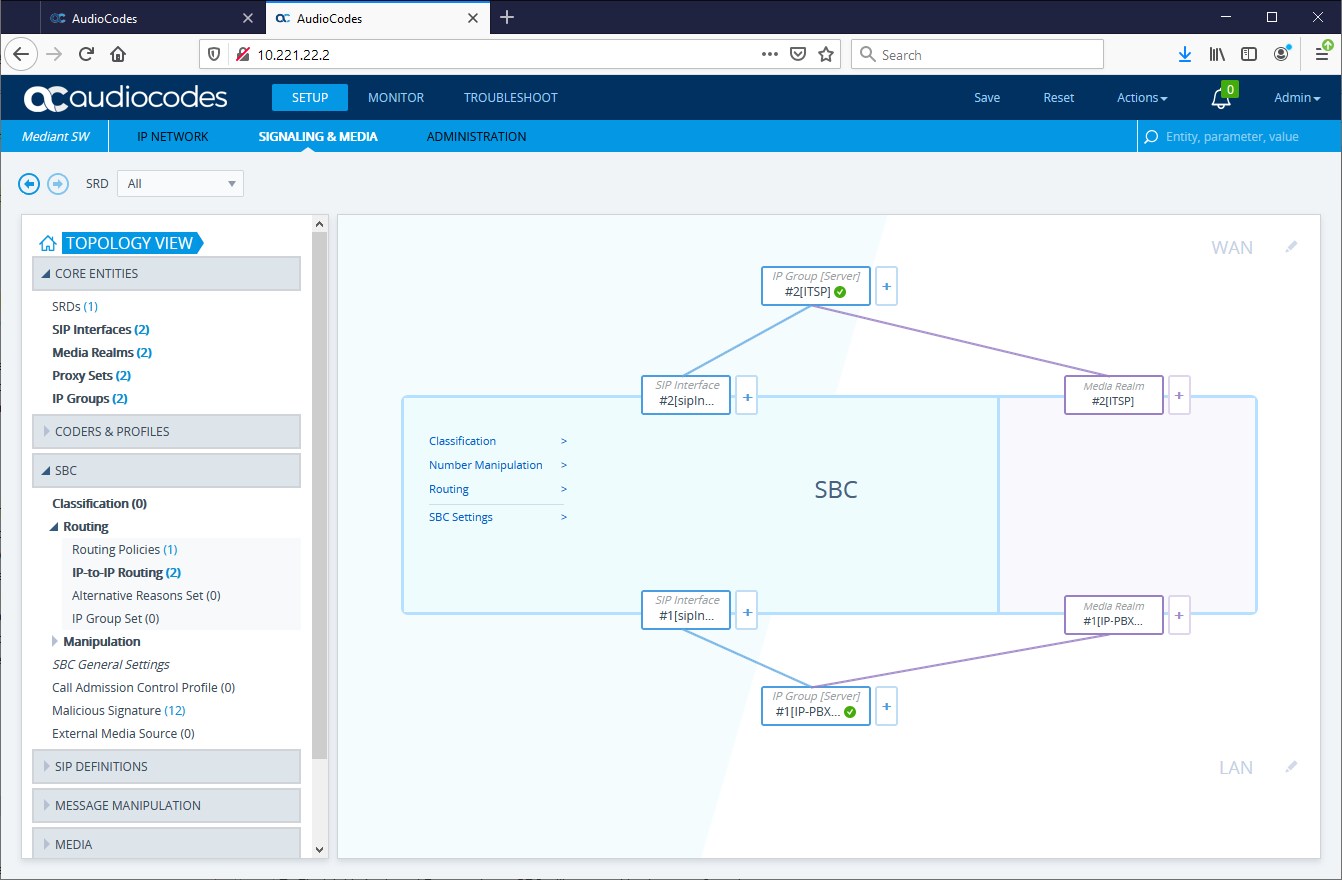Click the plus button beside Media Realm #2
The width and height of the screenshot is (1342, 880).
tap(1179, 395)
